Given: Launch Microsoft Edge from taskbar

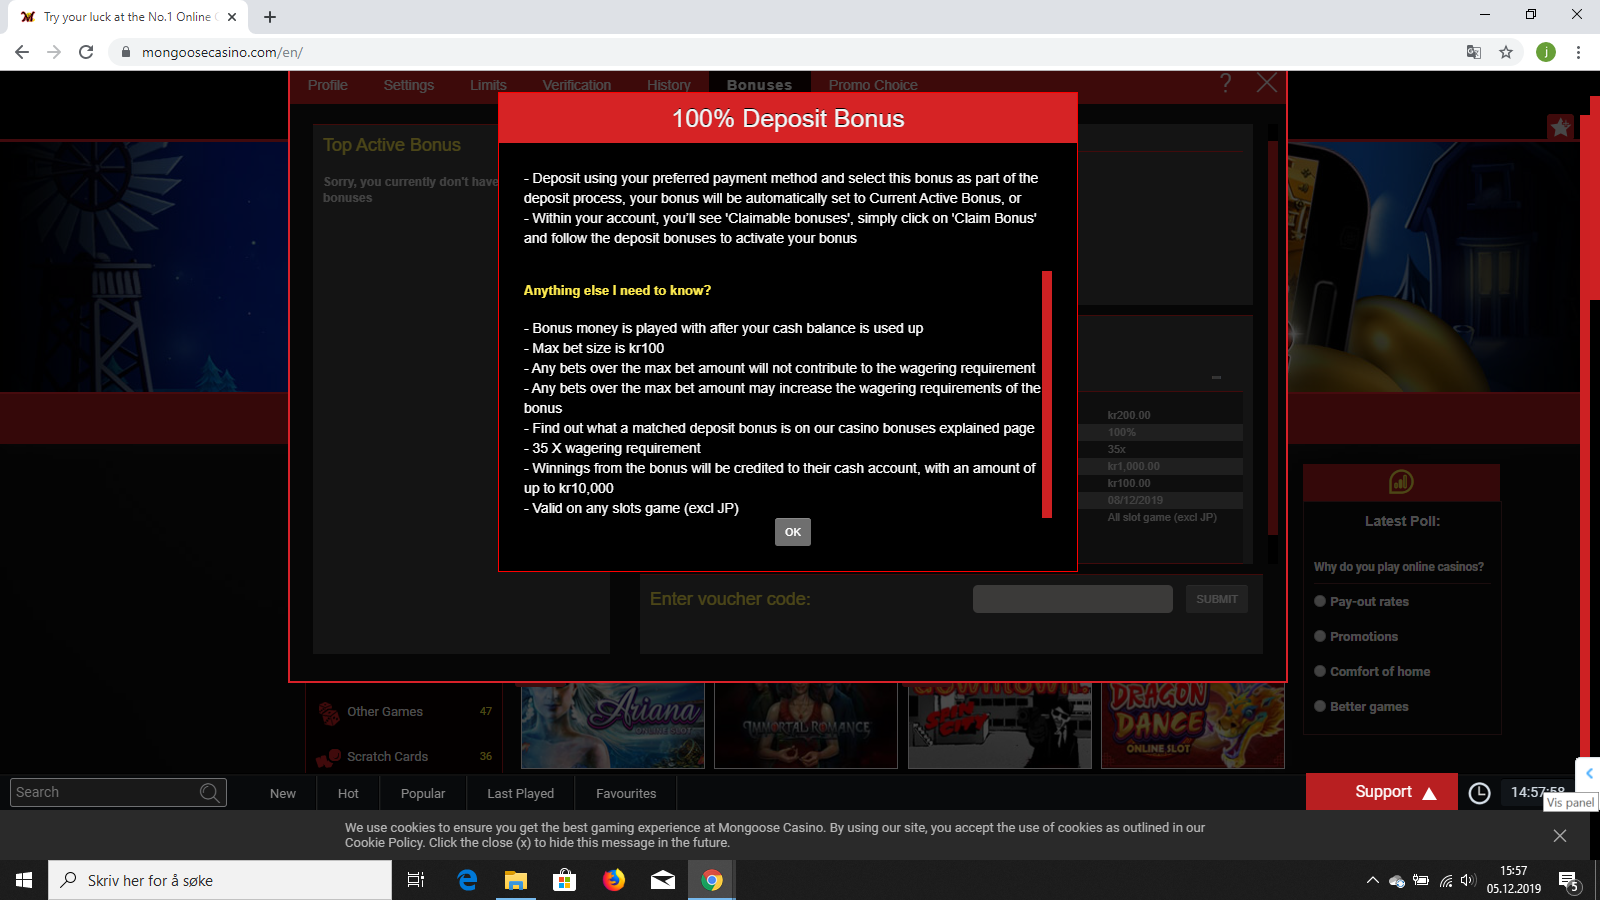Looking at the screenshot, I should (x=467, y=880).
